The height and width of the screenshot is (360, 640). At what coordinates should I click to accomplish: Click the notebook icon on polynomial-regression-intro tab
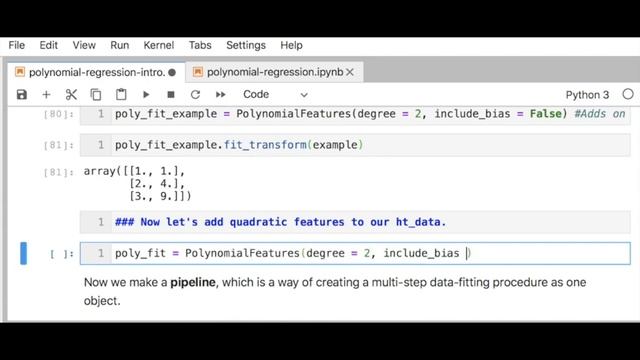[x=20, y=72]
